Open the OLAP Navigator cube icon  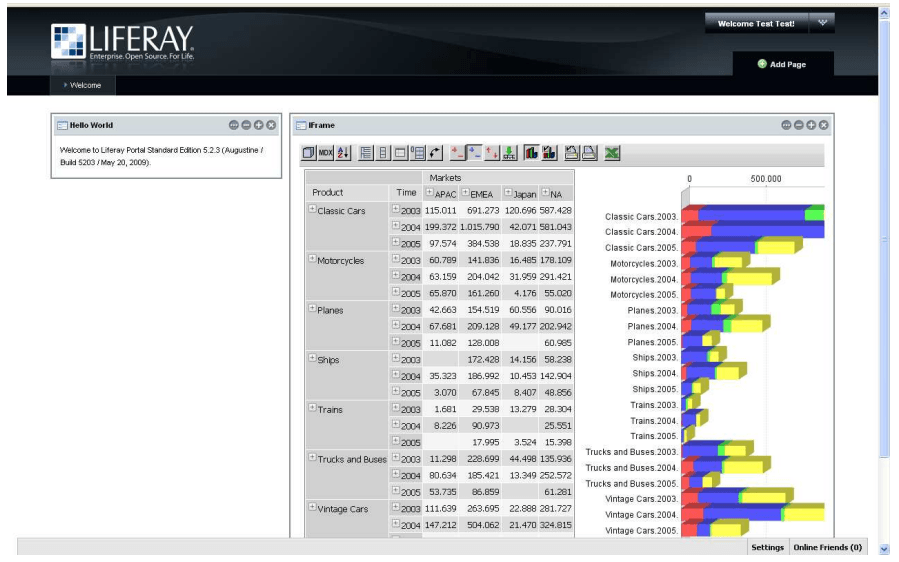coord(310,153)
